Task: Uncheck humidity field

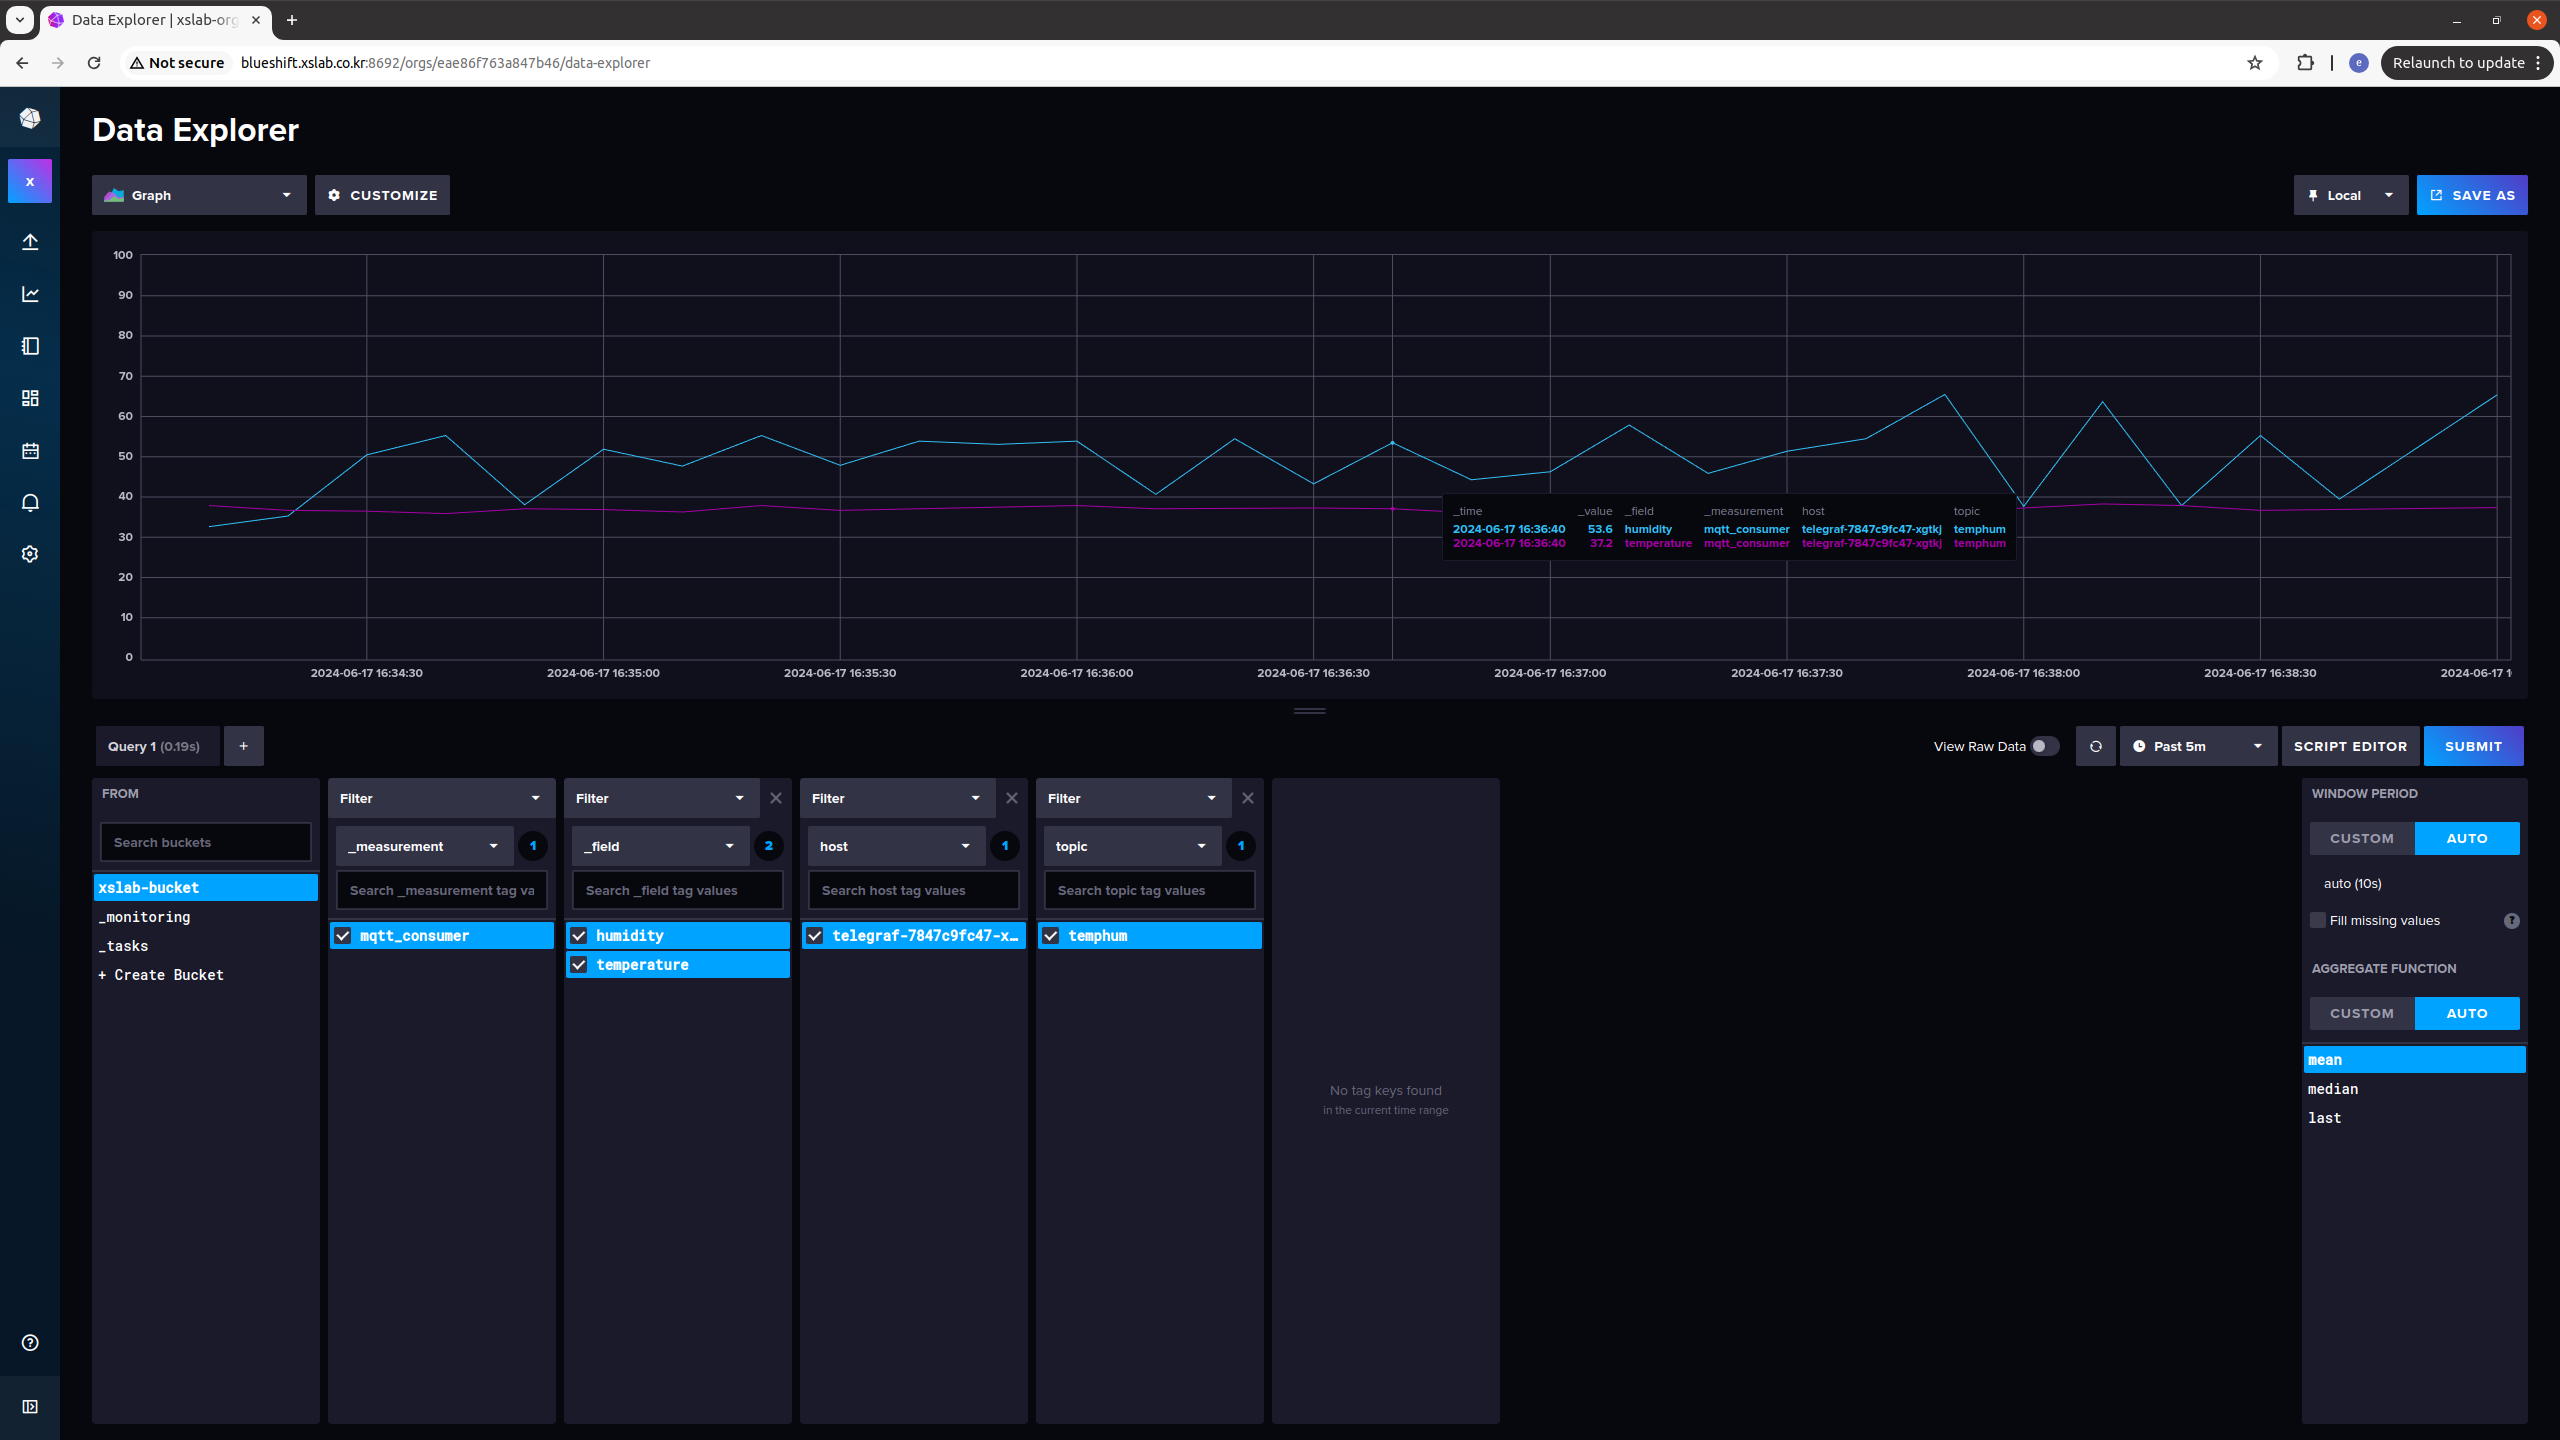Action: pos(579,936)
